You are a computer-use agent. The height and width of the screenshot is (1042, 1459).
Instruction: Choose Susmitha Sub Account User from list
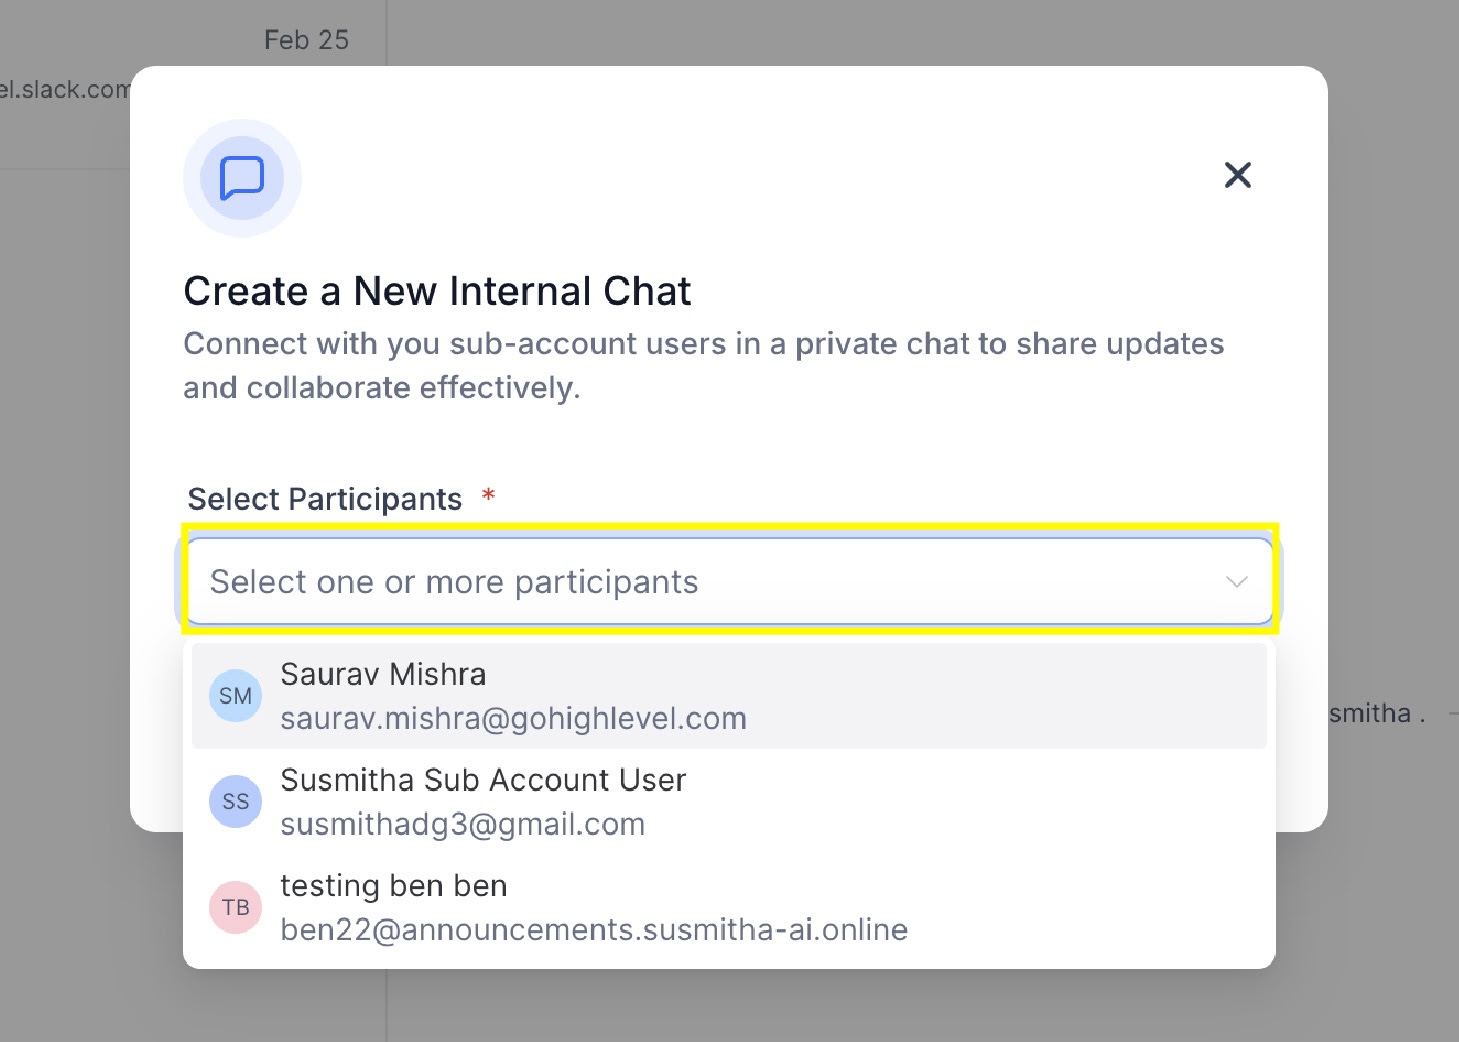coord(483,781)
